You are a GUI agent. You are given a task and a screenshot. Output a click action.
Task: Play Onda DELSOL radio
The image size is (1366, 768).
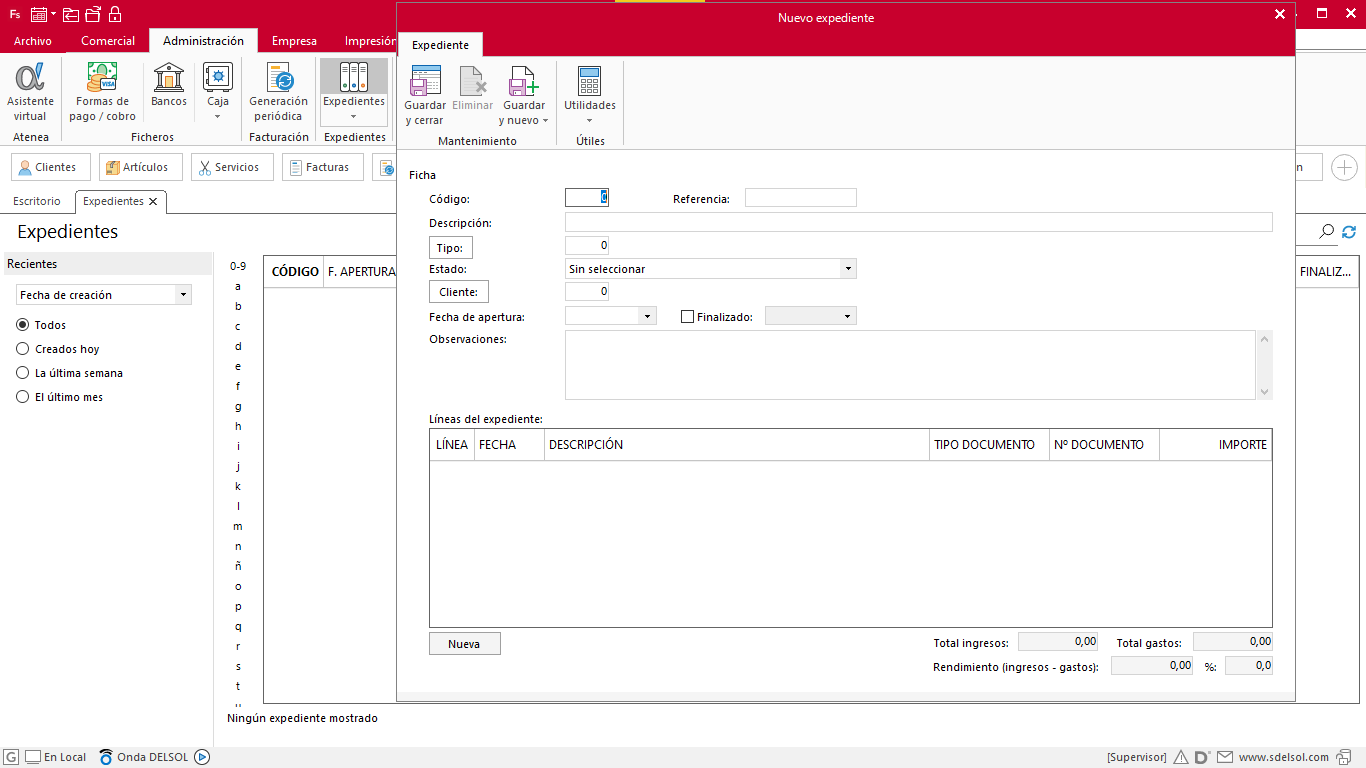202,757
